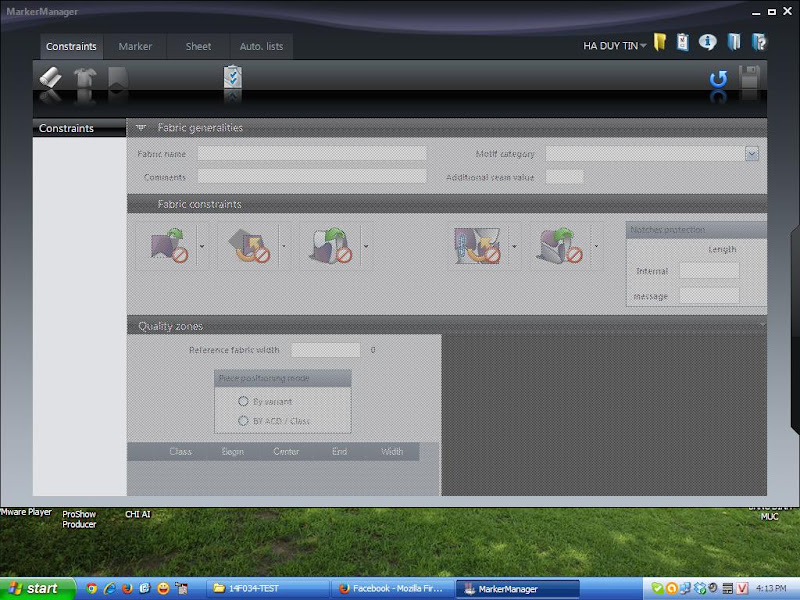Open the clipboard checklist toolbar icon
The height and width of the screenshot is (600, 800).
pos(233,77)
